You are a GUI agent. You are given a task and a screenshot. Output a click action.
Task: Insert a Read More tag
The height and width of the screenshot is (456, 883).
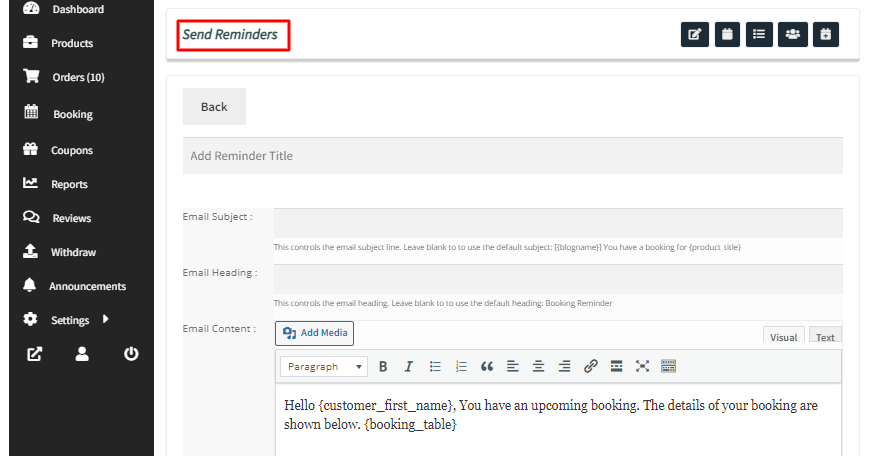click(617, 366)
